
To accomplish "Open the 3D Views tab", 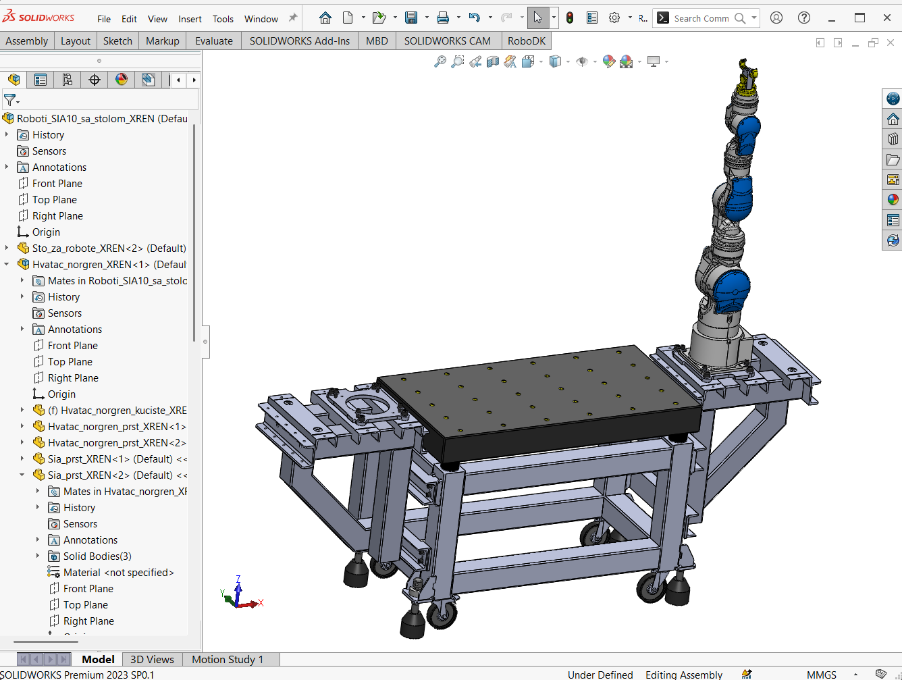I will (152, 659).
